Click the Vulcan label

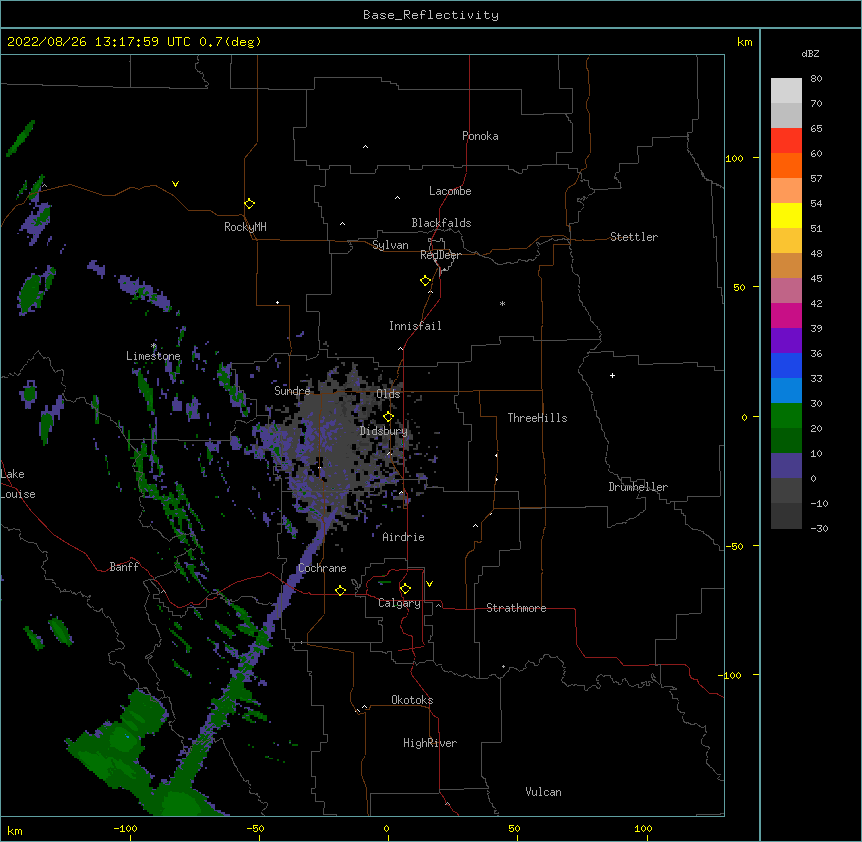coord(543,792)
